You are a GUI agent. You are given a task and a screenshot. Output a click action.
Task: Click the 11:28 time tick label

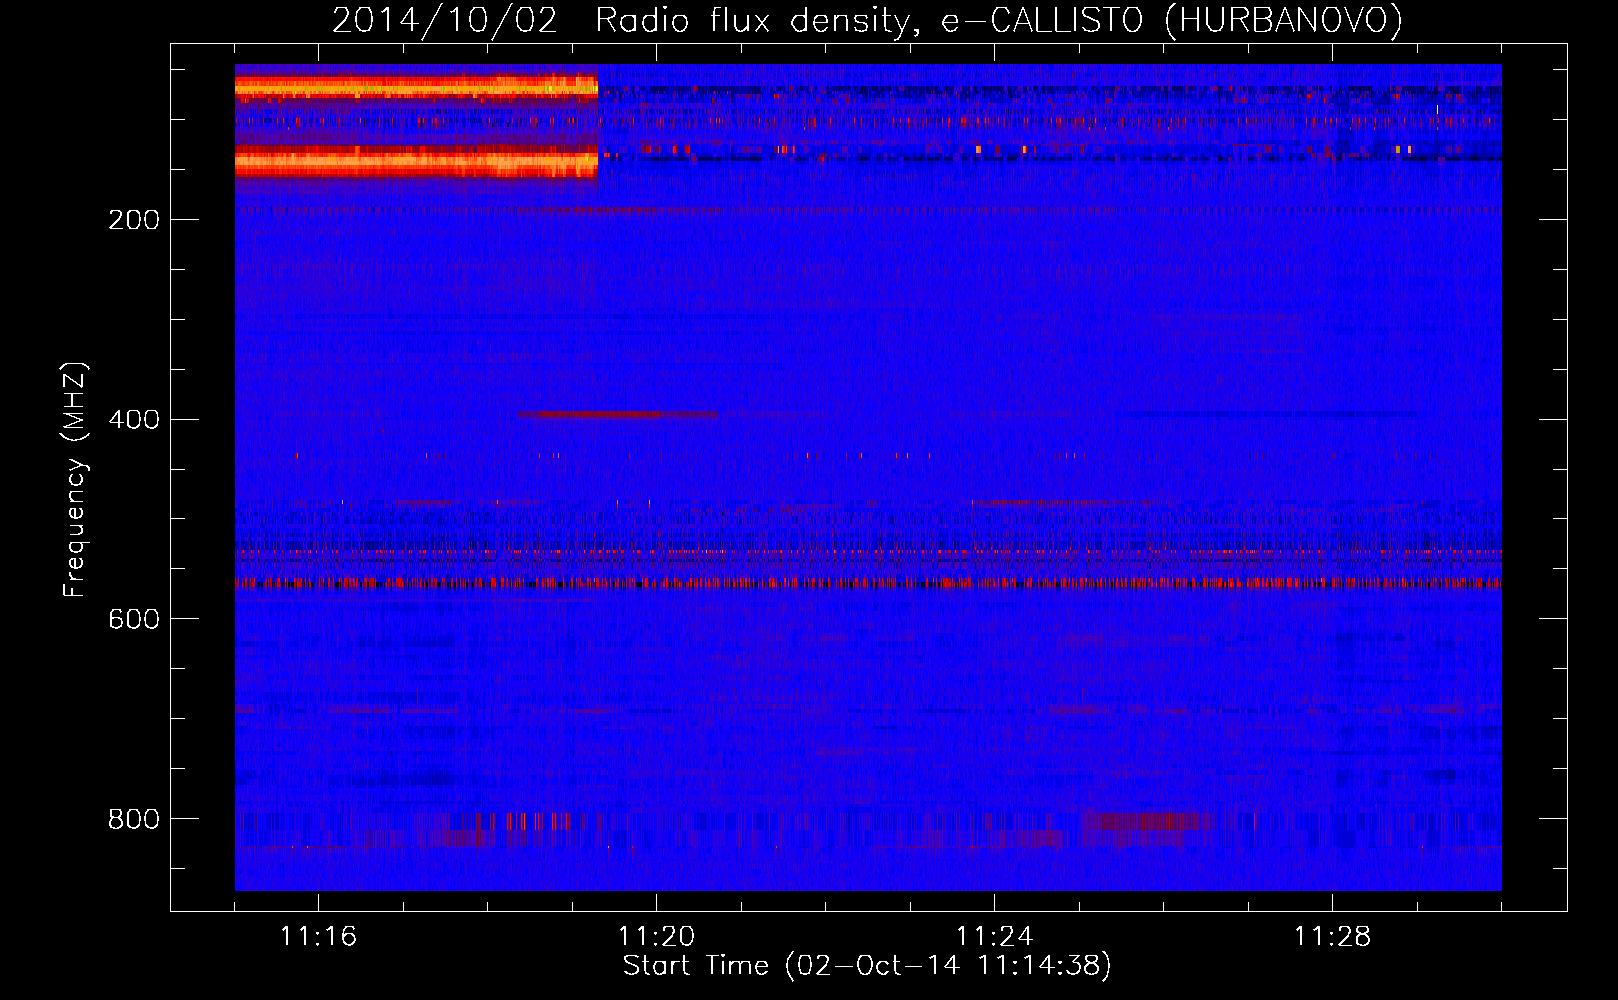click(1332, 937)
